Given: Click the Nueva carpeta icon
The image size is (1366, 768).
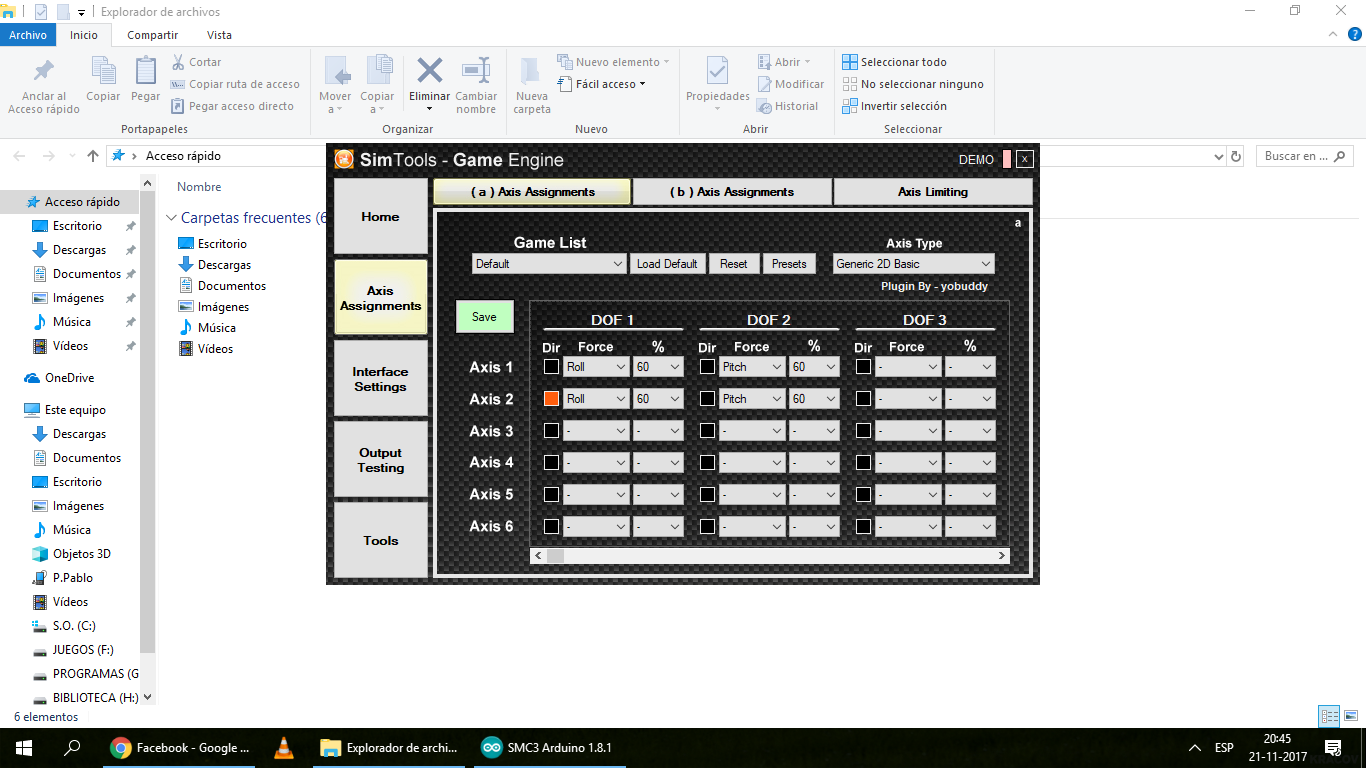Looking at the screenshot, I should [531, 71].
